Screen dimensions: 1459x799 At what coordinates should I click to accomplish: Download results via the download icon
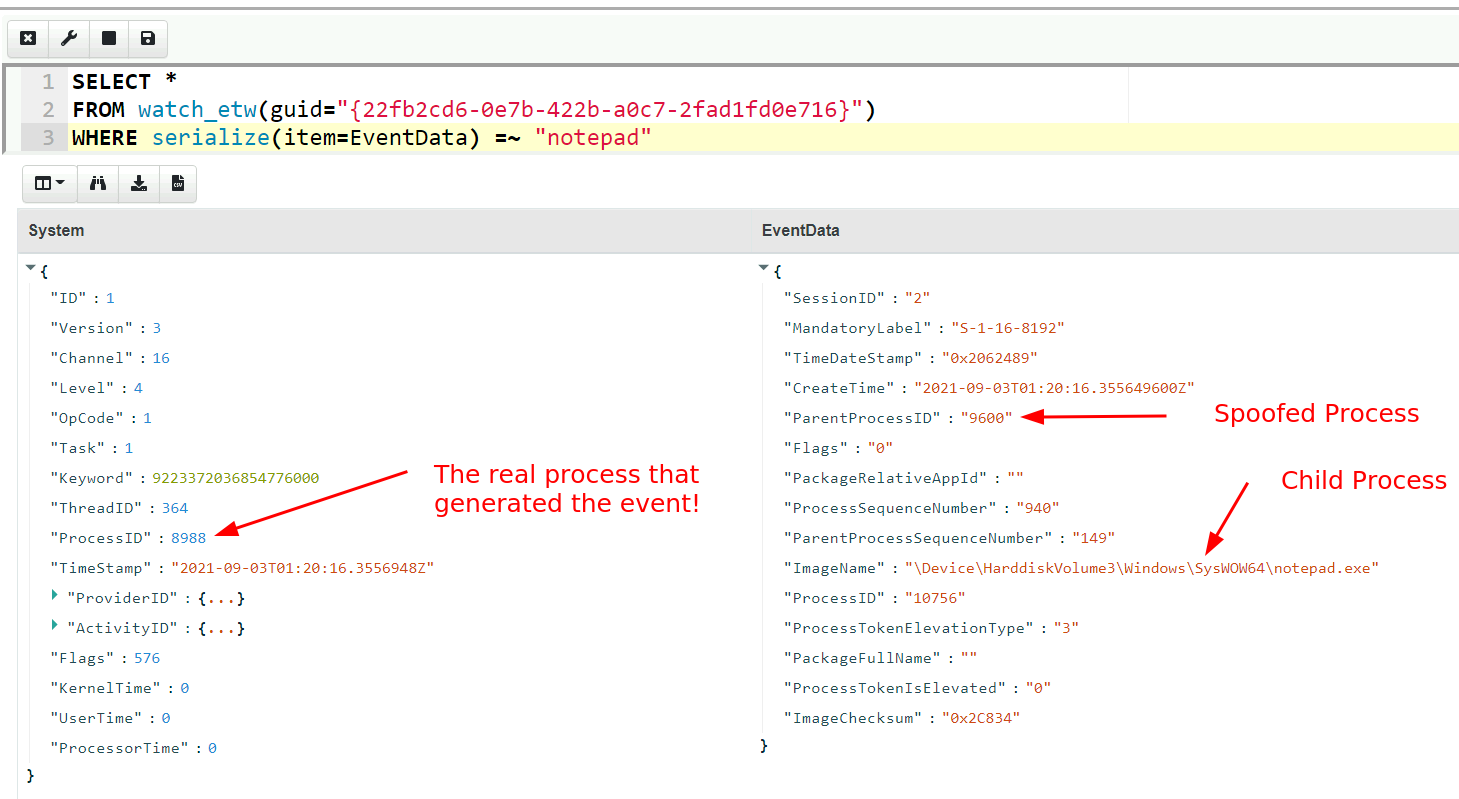[x=138, y=184]
